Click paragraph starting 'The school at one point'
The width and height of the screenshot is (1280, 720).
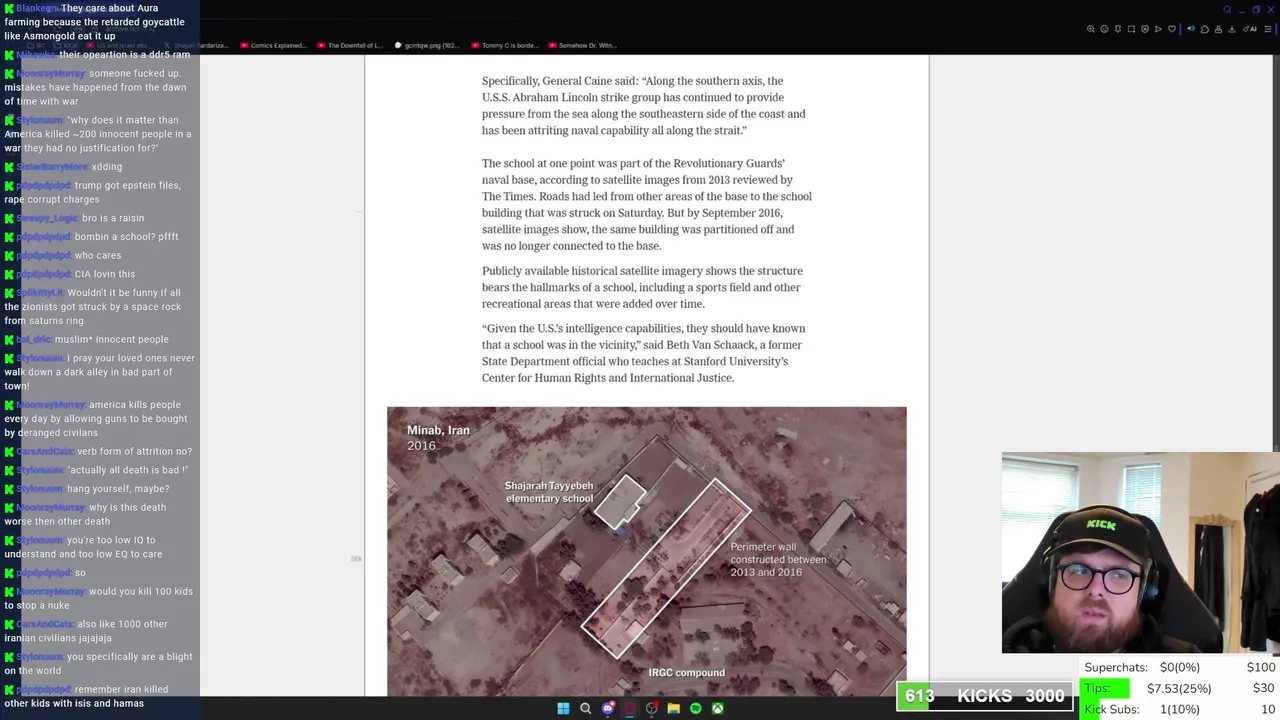click(x=647, y=204)
